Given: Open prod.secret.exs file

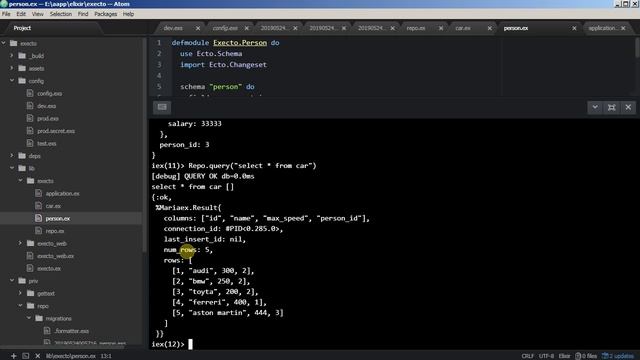Looking at the screenshot, I should 56,131.
